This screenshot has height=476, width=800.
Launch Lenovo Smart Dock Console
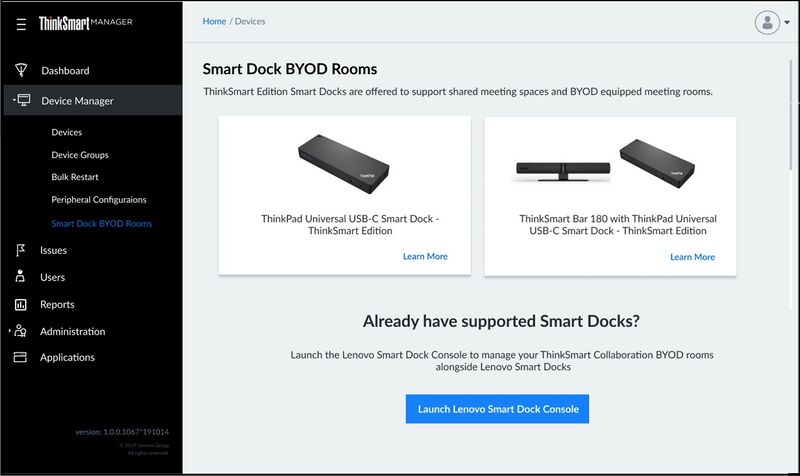497,409
